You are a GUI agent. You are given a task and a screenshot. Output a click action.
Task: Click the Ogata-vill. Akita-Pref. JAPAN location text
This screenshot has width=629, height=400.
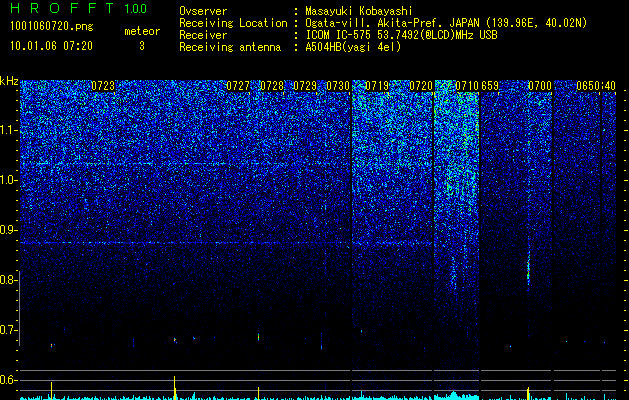[x=446, y=23]
